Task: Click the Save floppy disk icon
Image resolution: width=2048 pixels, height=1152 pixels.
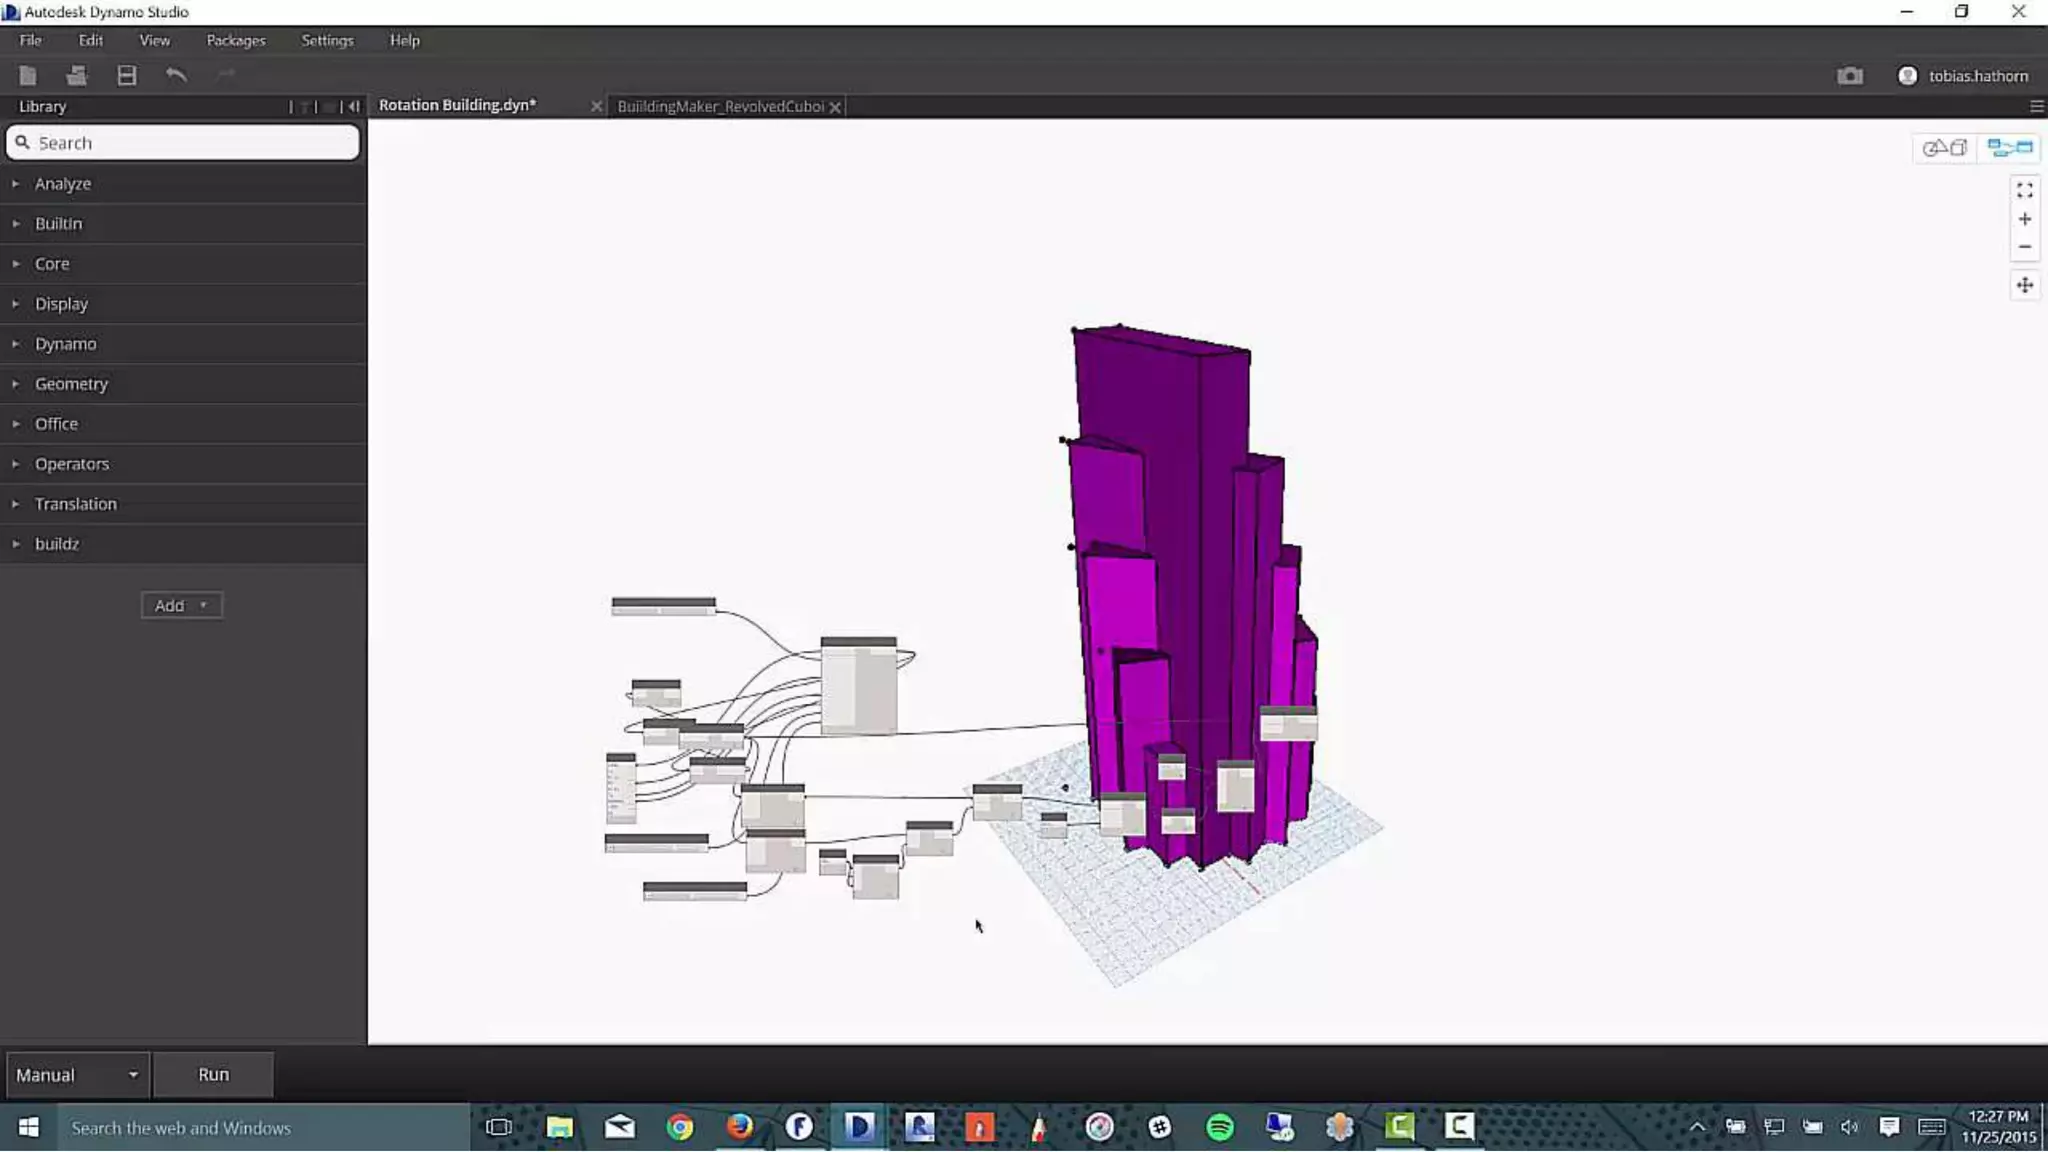Action: point(127,75)
